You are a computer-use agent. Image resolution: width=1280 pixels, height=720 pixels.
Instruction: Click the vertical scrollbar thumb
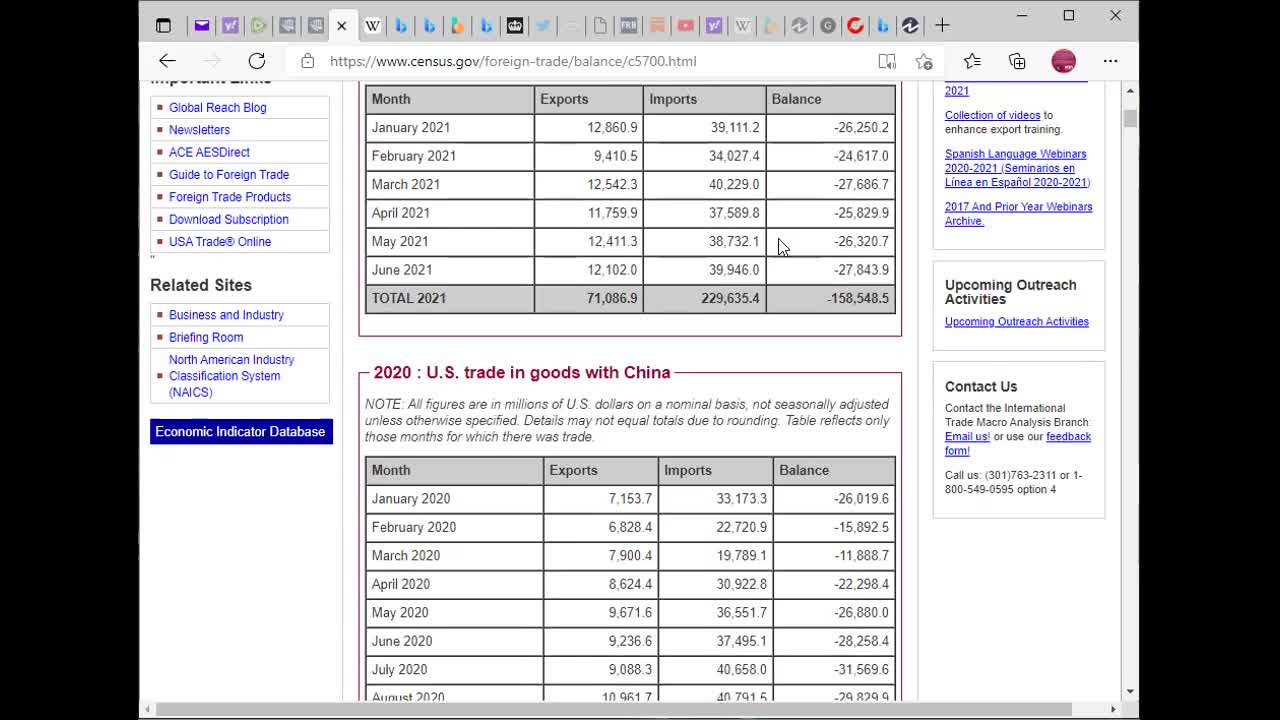[1130, 118]
